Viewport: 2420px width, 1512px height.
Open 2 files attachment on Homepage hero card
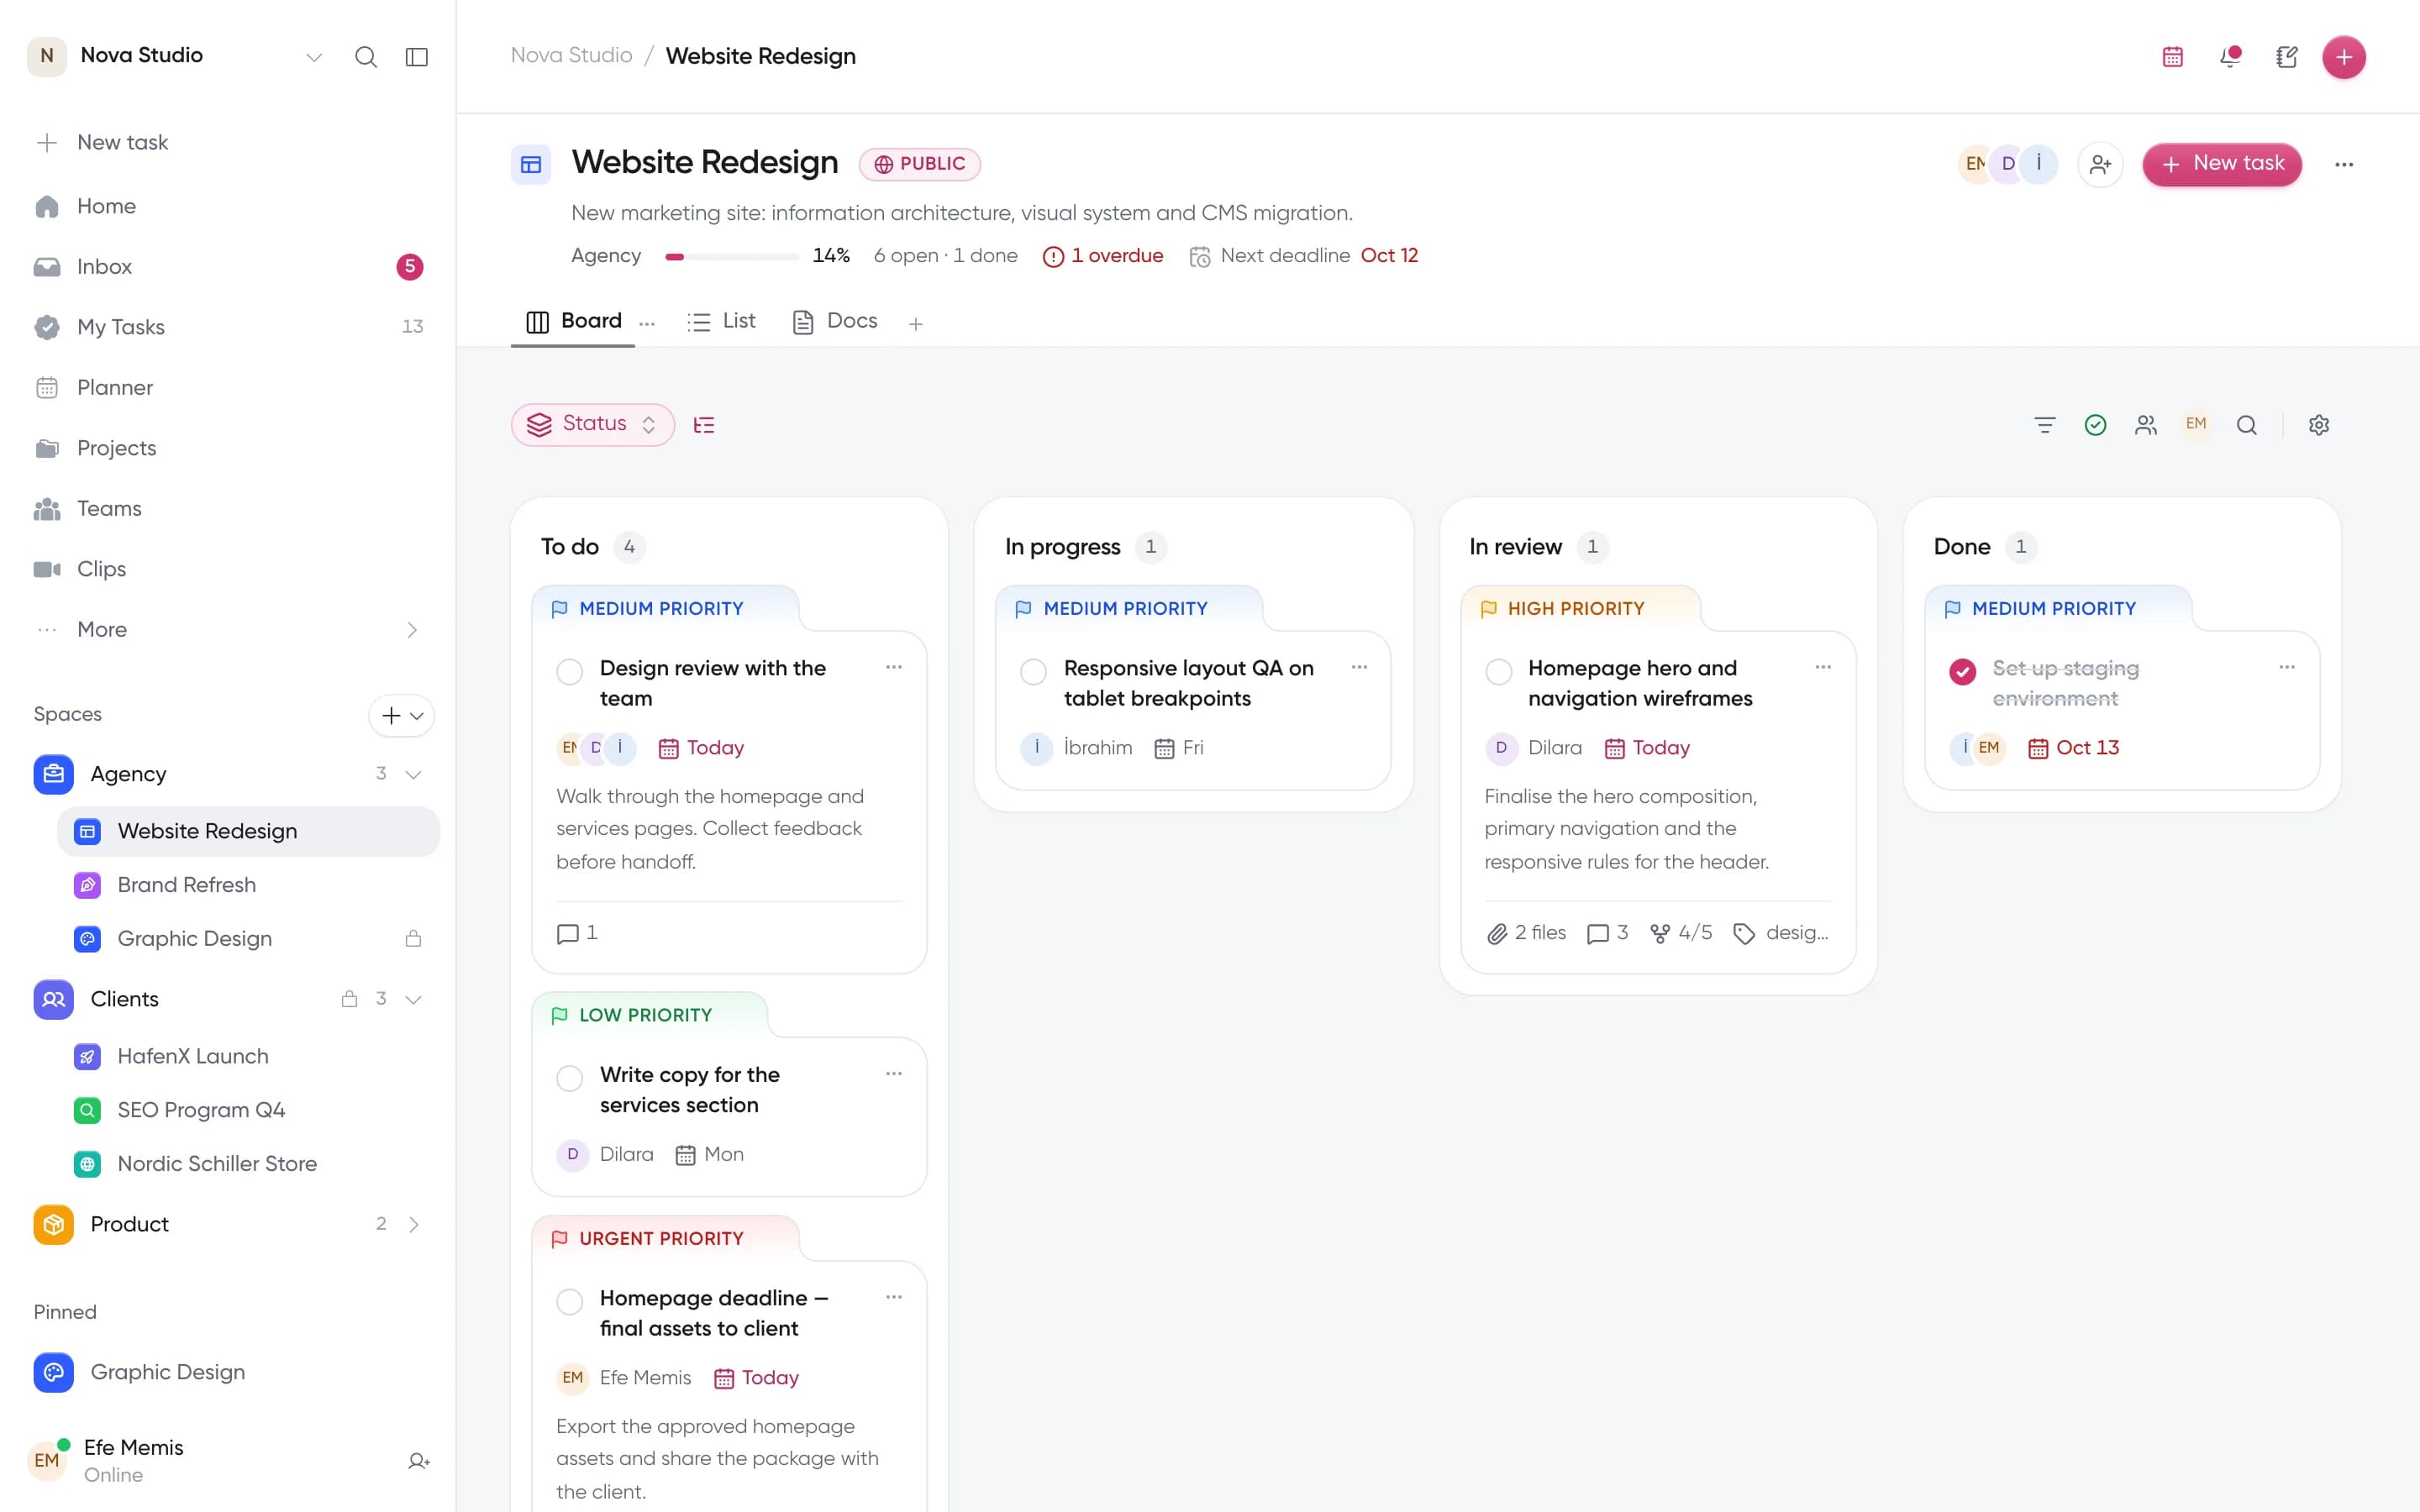coord(1525,933)
